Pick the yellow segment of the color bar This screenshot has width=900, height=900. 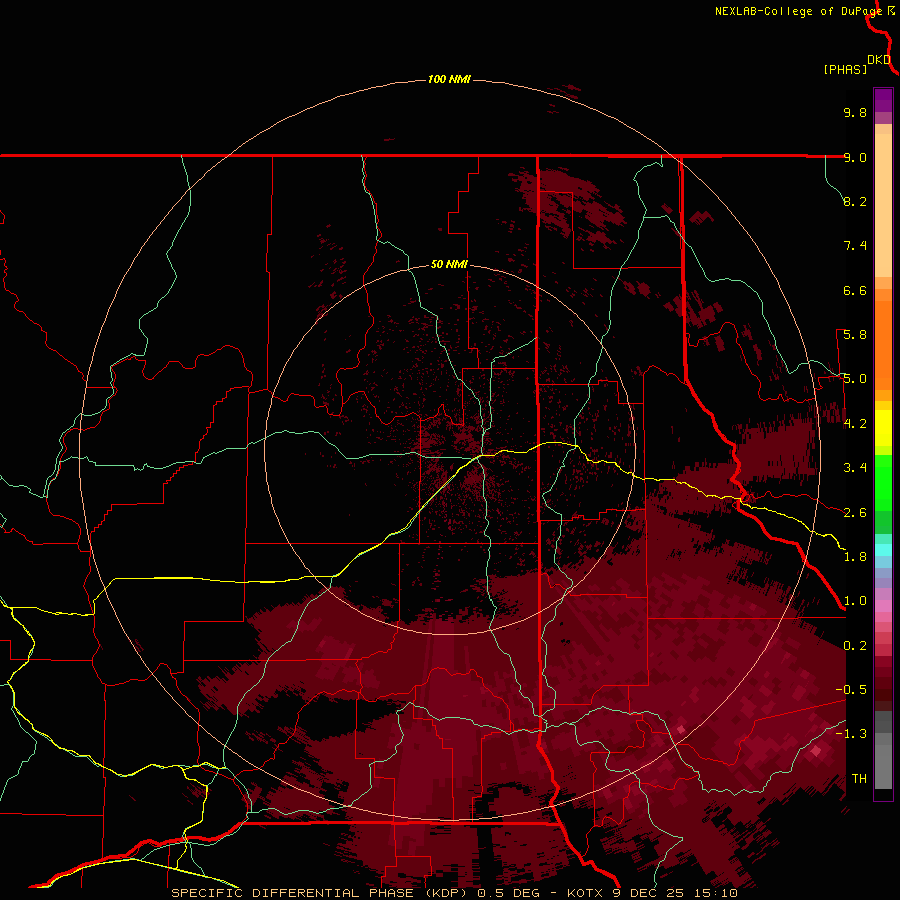tap(883, 428)
